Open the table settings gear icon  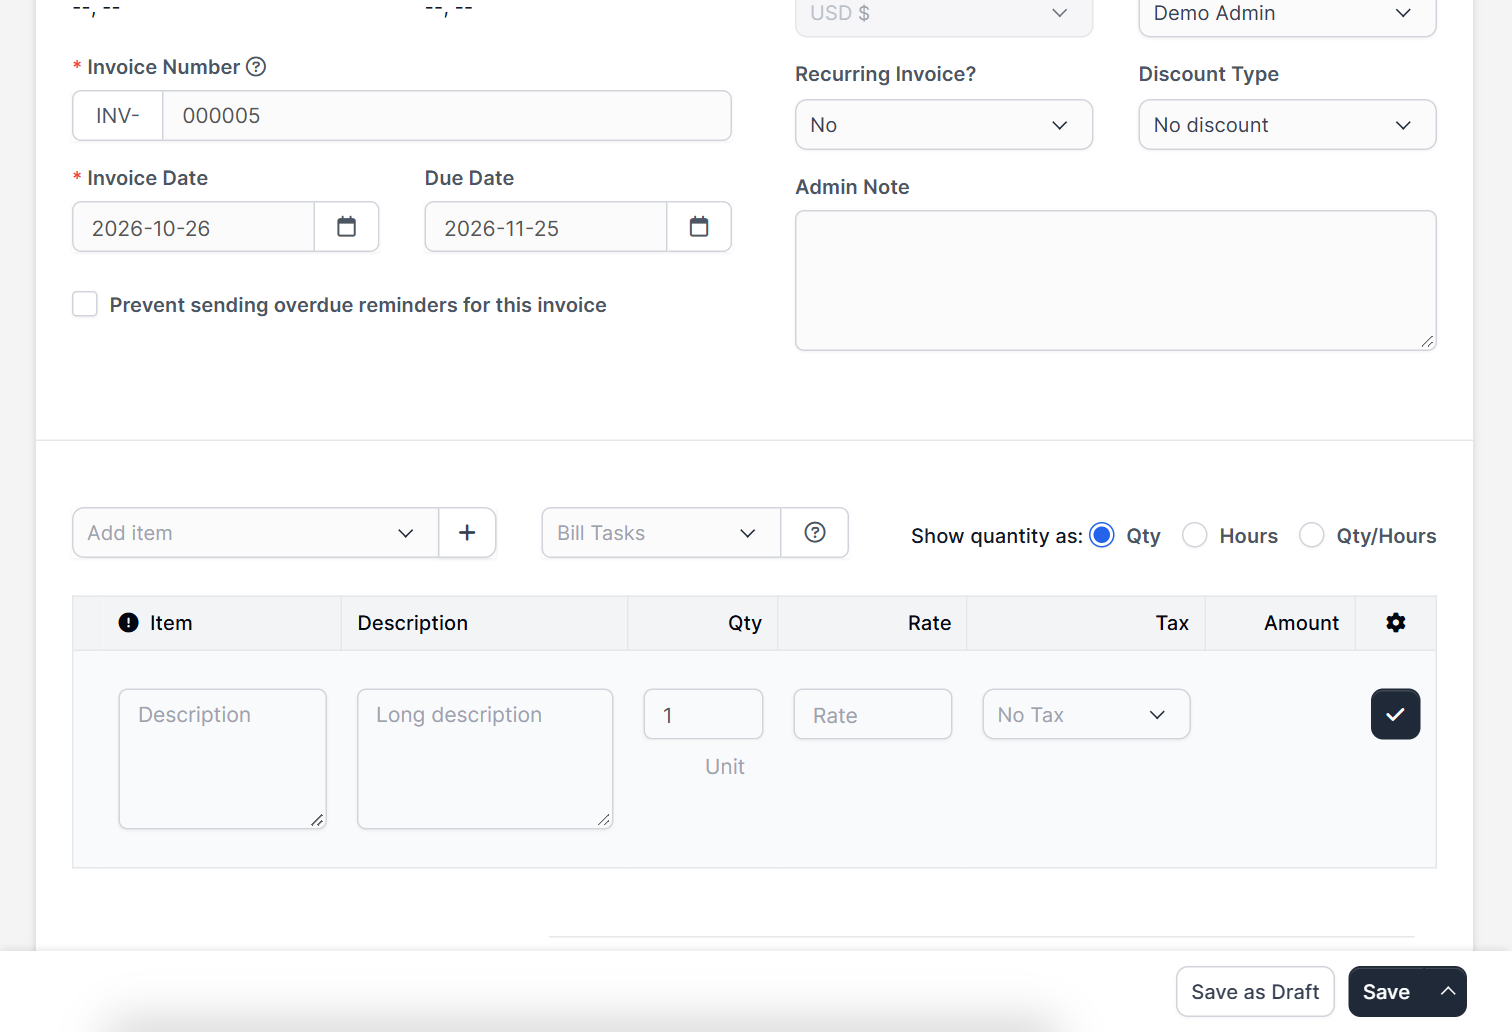(1396, 623)
